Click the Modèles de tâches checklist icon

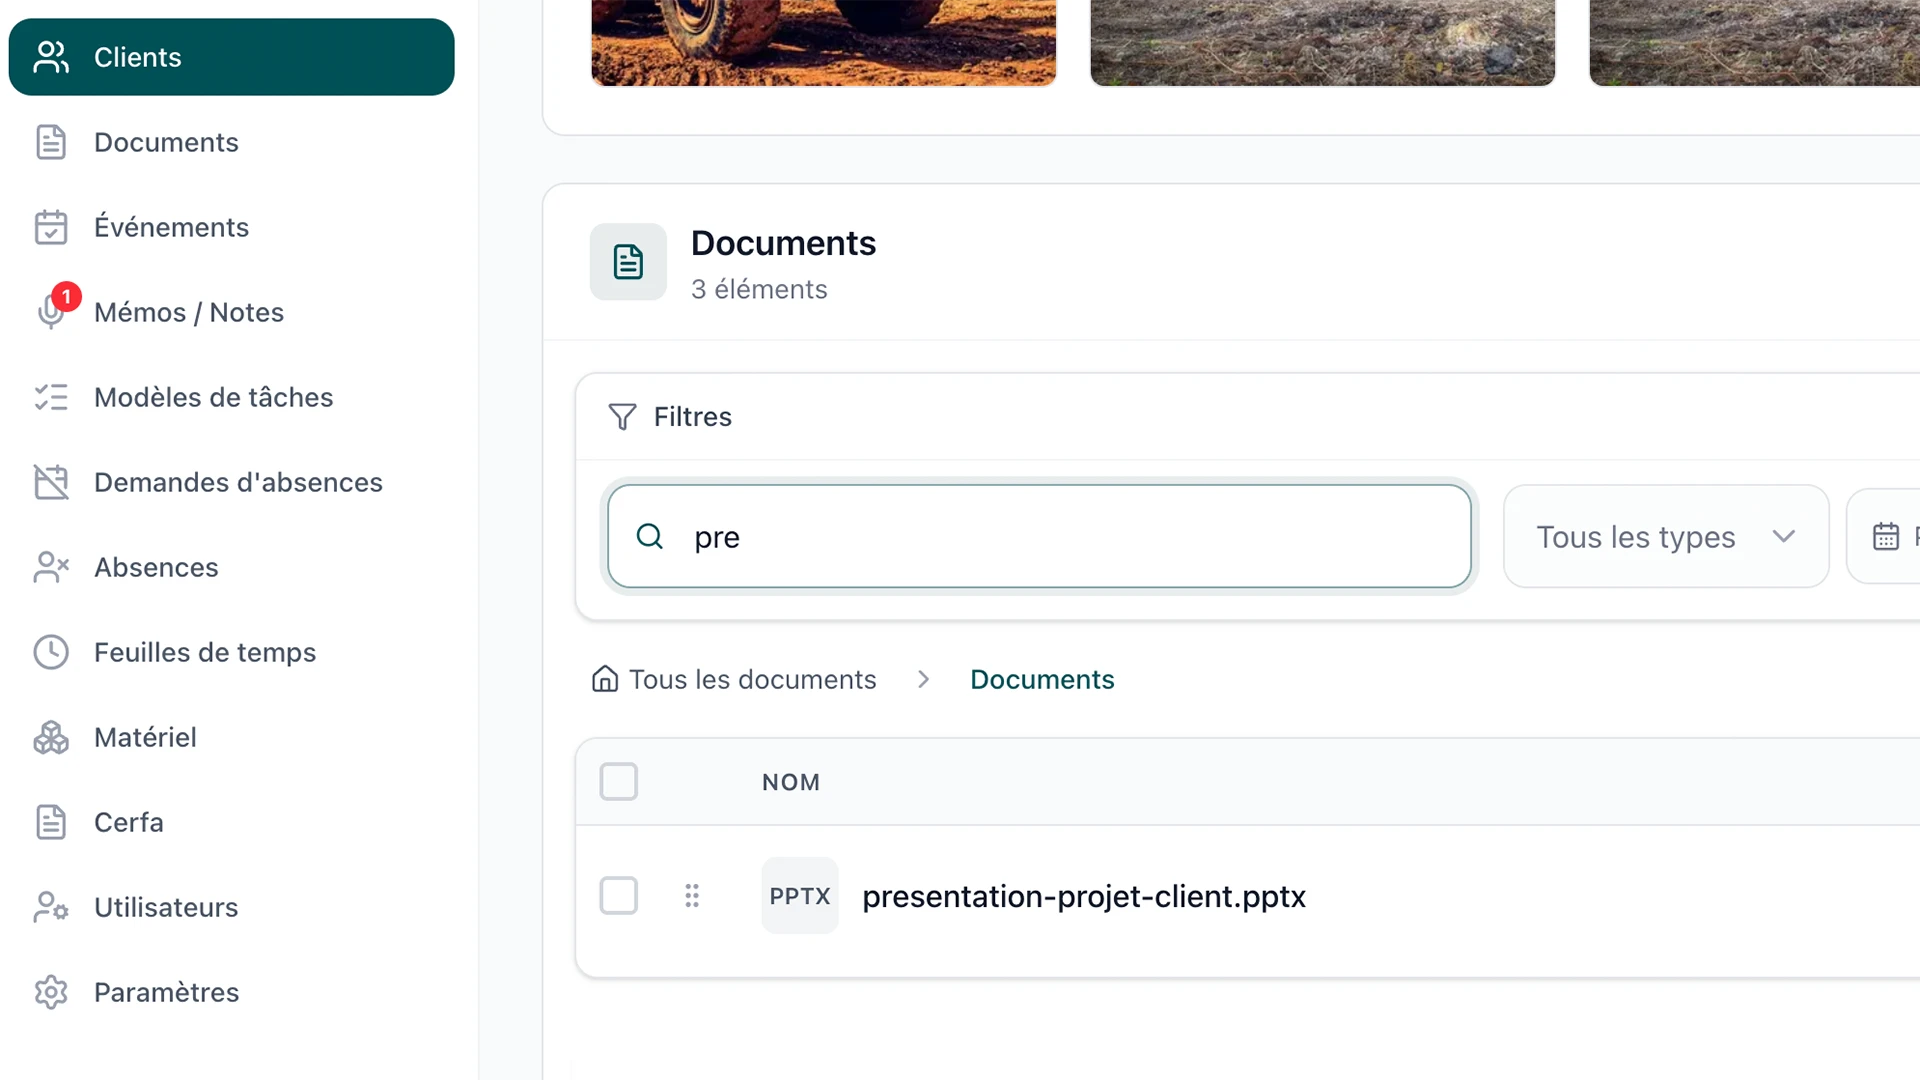[x=51, y=397]
